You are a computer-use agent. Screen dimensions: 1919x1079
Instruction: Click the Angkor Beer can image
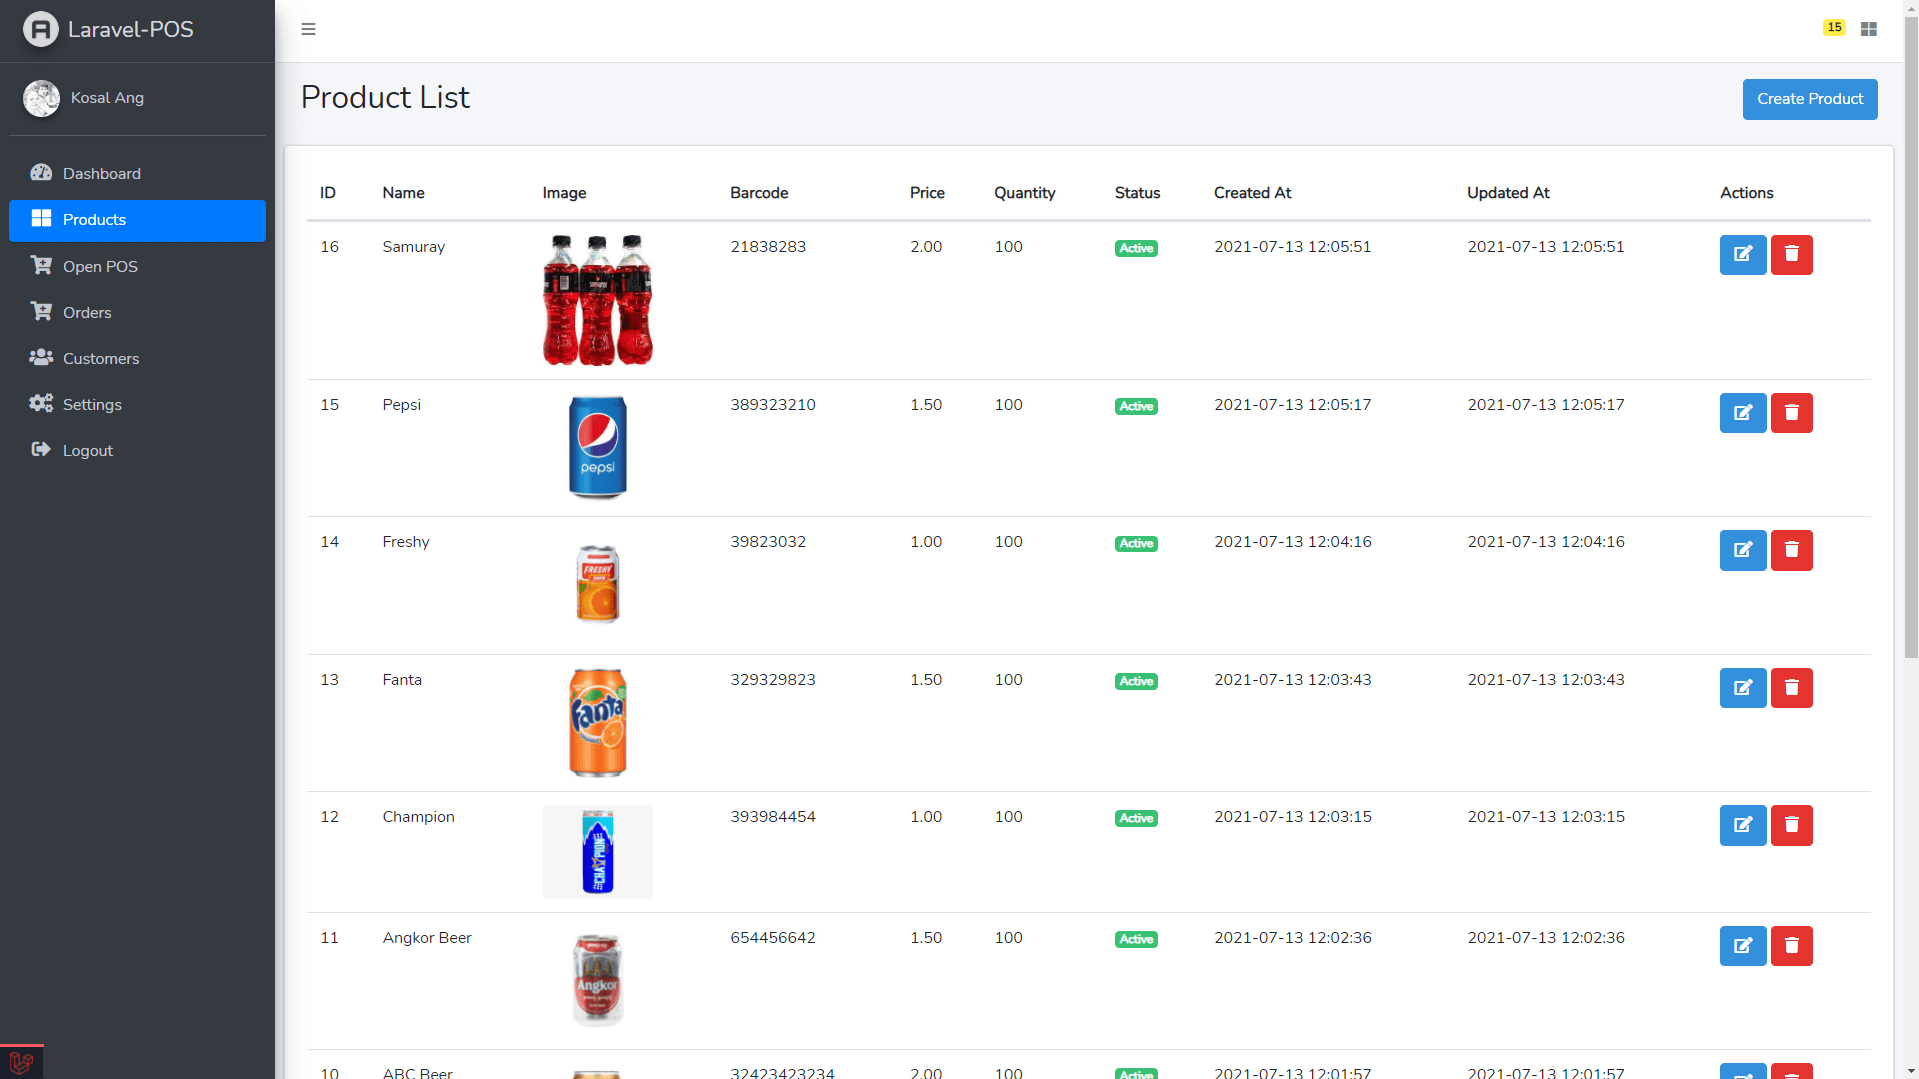597,980
